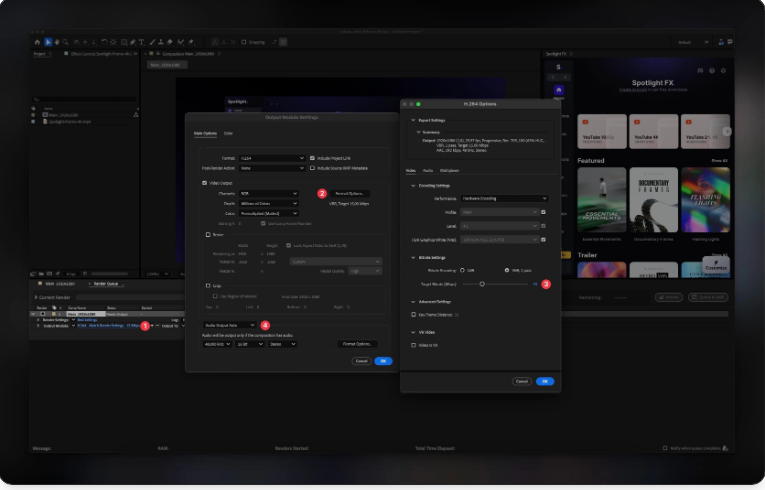765x490 pixels.
Task: Click the next arrow on YouTube cards row
Action: point(726,131)
